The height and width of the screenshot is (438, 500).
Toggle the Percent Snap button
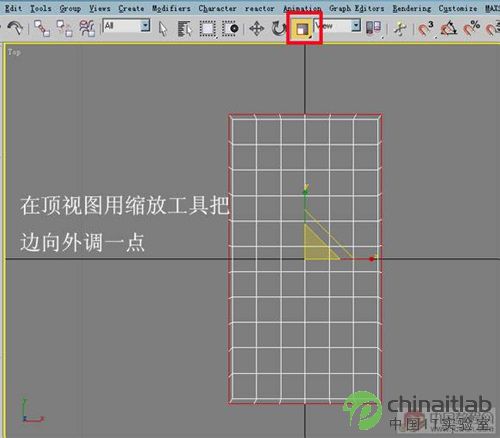click(471, 28)
